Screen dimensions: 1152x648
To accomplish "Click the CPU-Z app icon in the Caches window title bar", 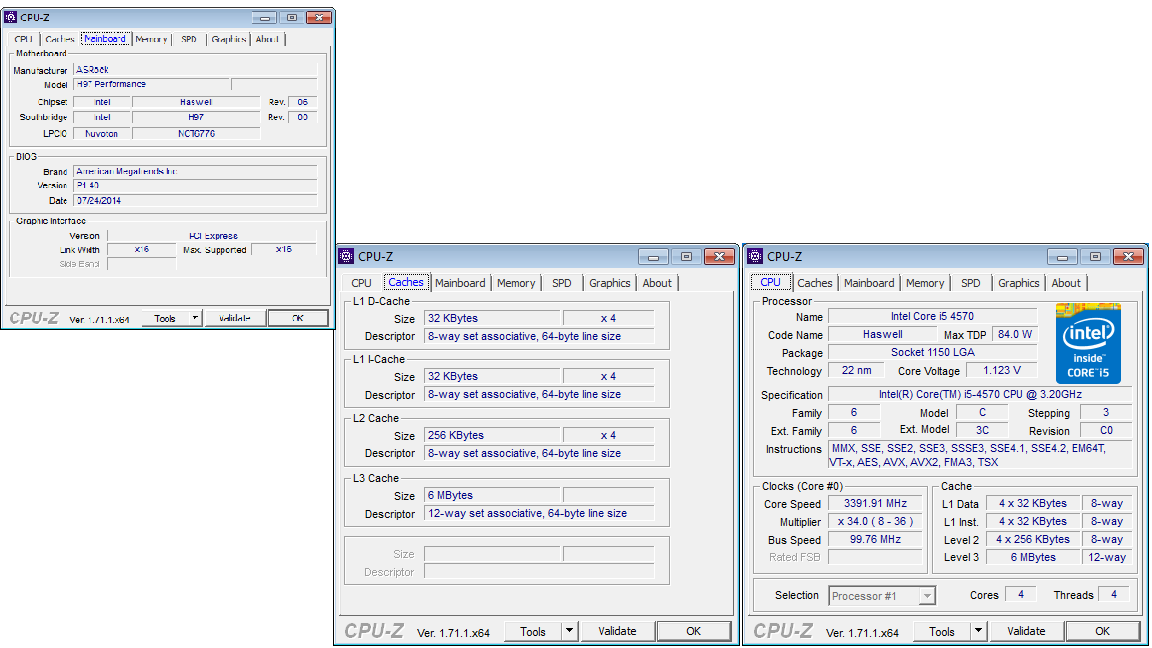I will pos(347,256).
